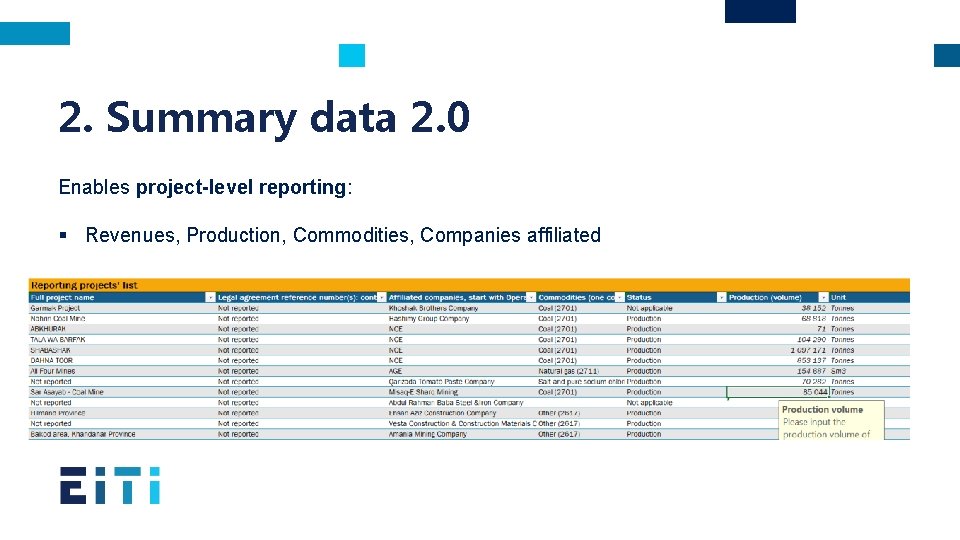Click the 'Revenues, Production, Commodities, Companies affiliated' bullet

(x=343, y=235)
